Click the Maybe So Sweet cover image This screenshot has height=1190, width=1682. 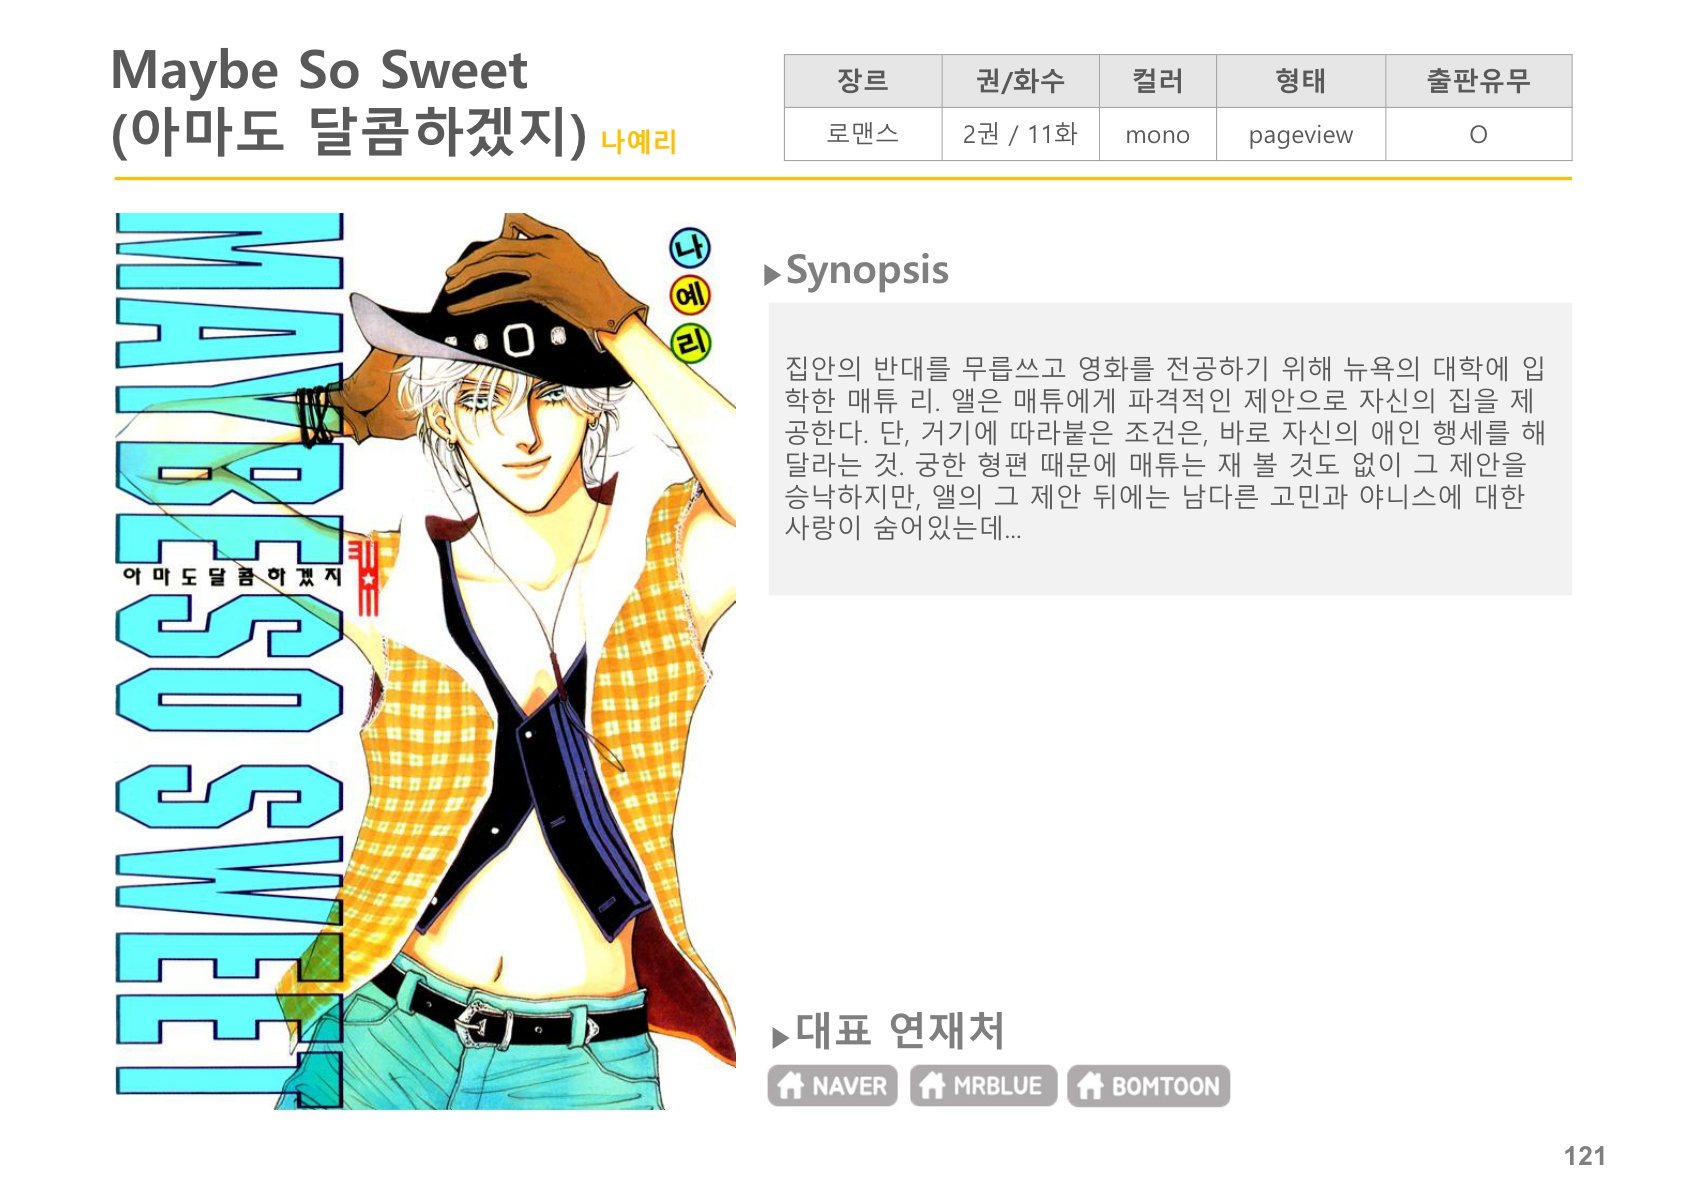tap(425, 661)
